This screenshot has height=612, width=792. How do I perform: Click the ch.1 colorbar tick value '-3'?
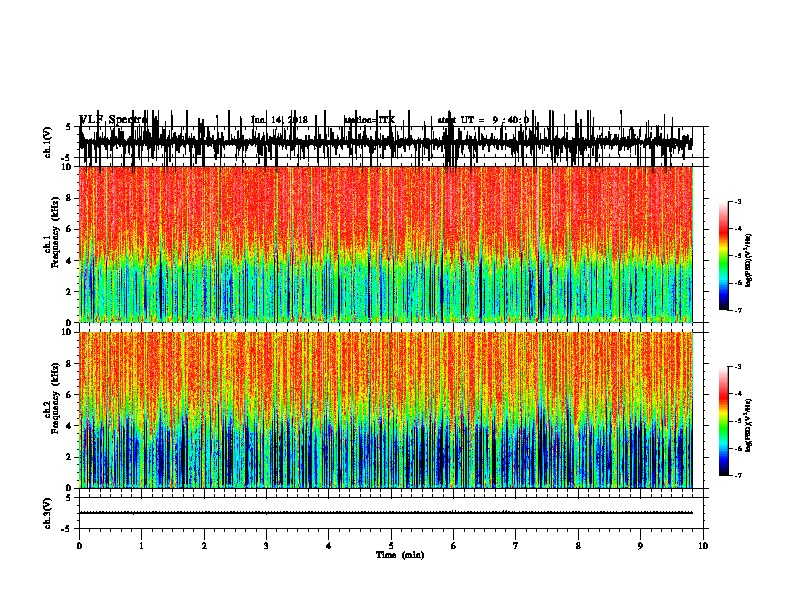737,202
